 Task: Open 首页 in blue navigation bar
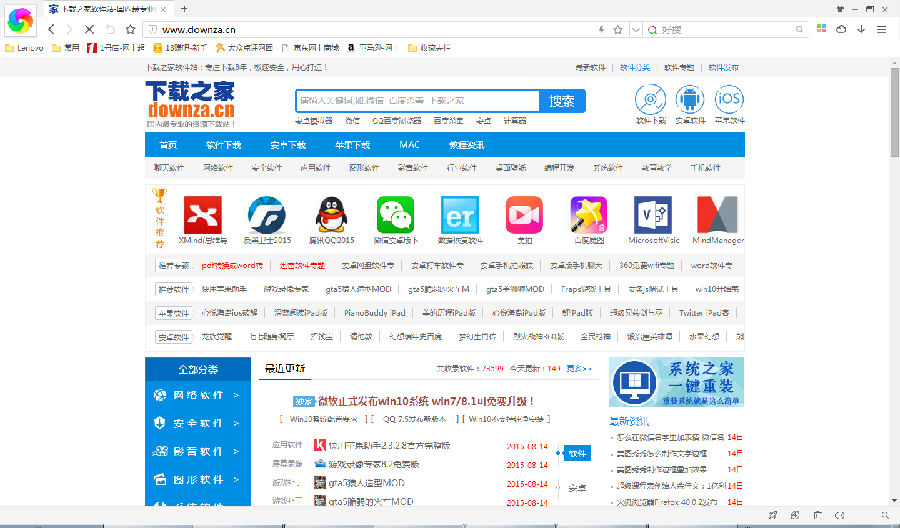click(168, 145)
